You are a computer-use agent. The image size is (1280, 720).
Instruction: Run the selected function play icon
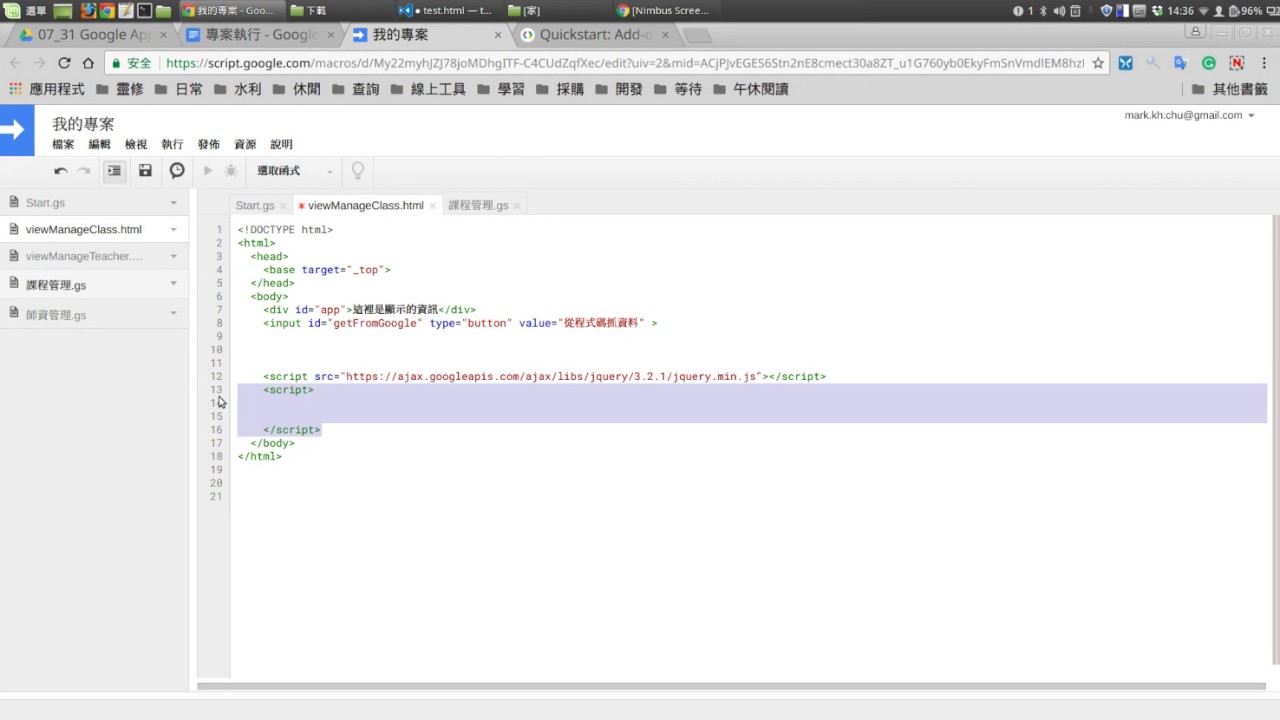click(x=208, y=171)
